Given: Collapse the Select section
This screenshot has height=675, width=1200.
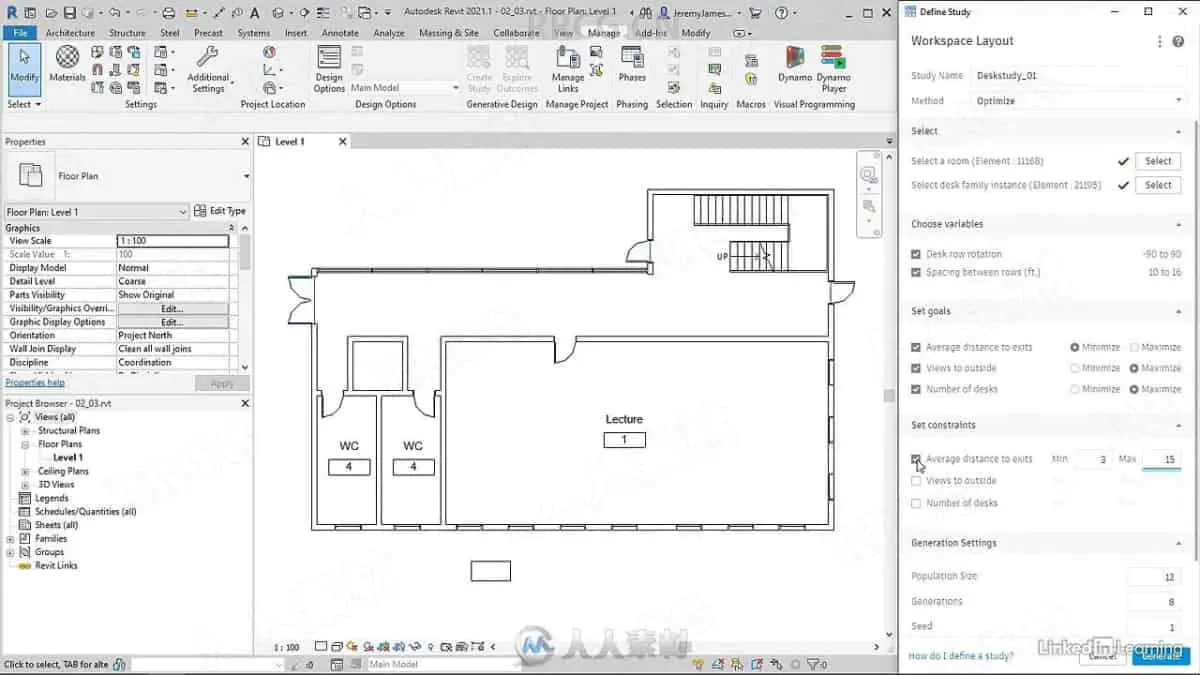Looking at the screenshot, I should click(x=1179, y=131).
